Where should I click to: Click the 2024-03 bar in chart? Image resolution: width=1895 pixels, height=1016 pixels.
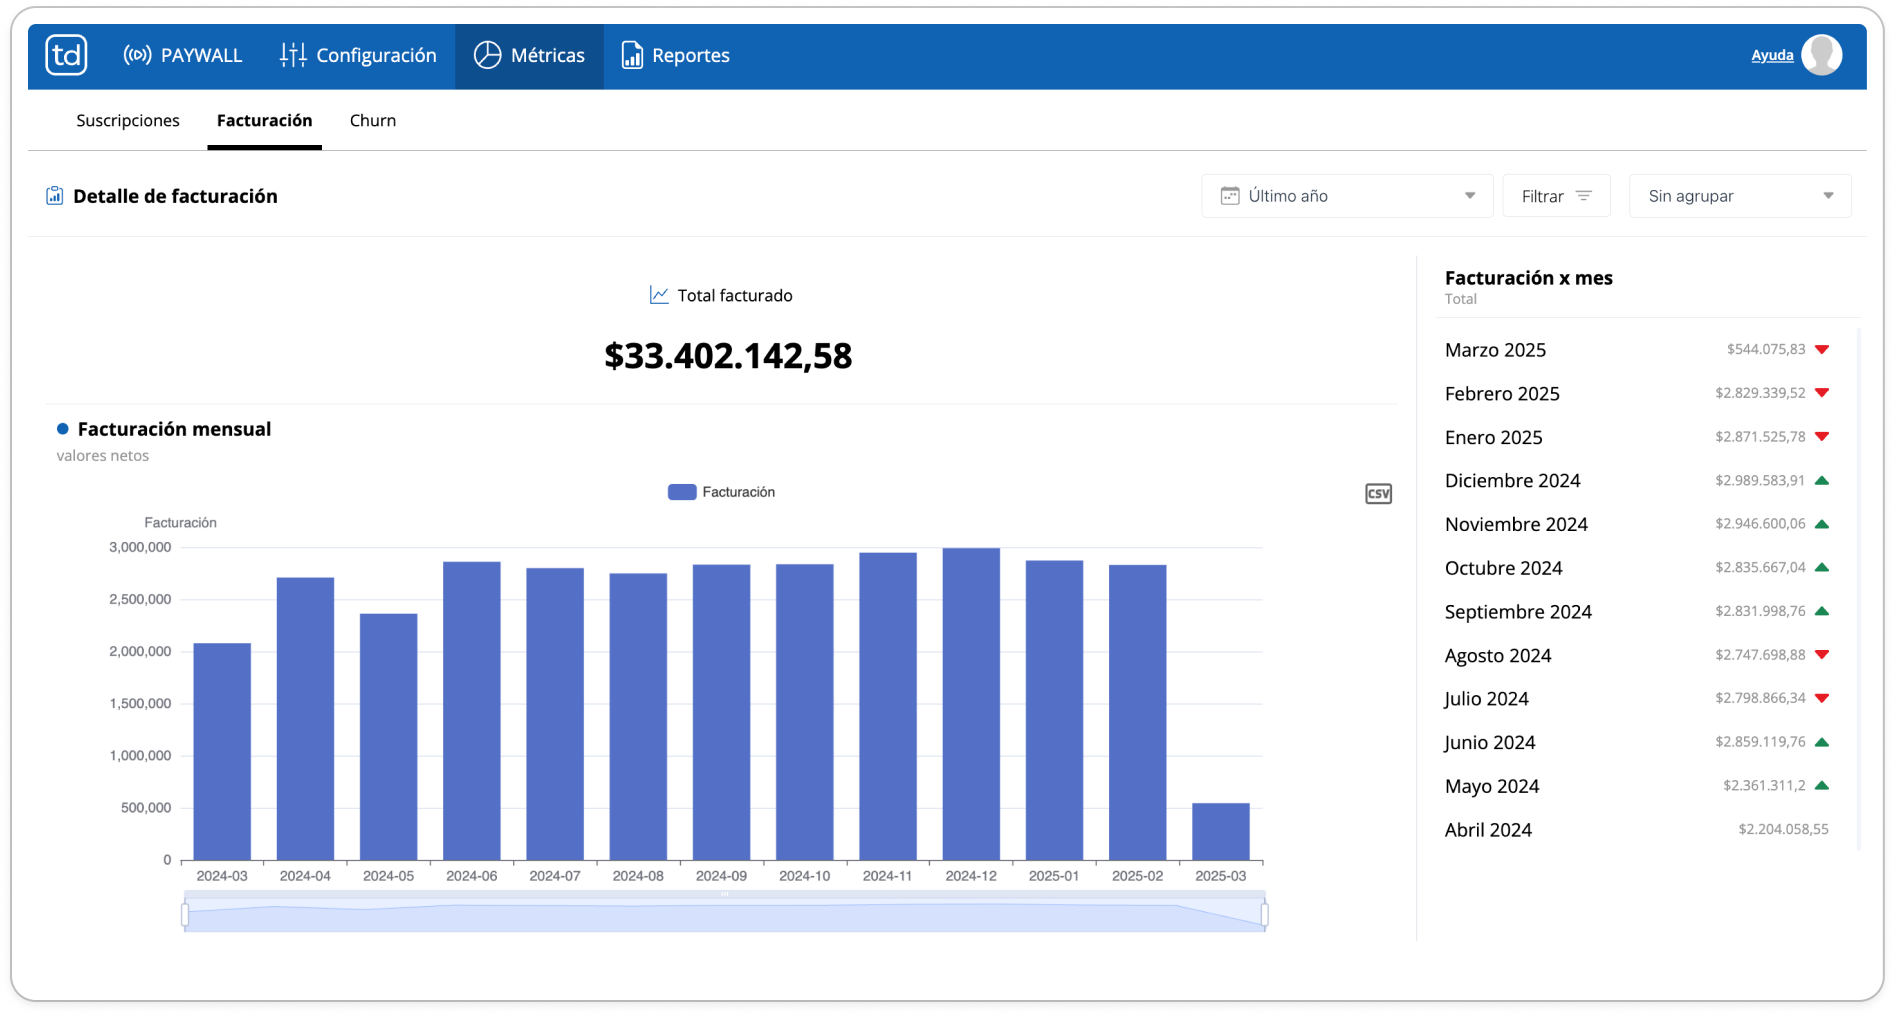(222, 752)
